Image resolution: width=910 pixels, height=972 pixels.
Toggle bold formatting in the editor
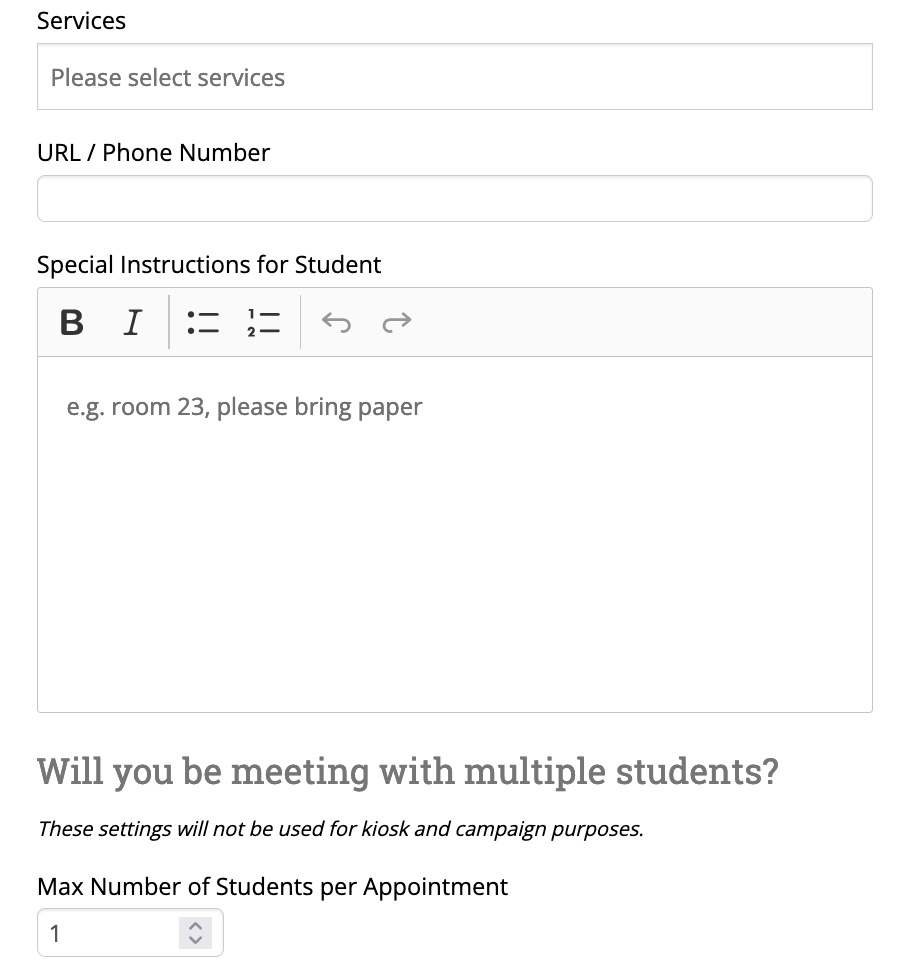point(72,322)
